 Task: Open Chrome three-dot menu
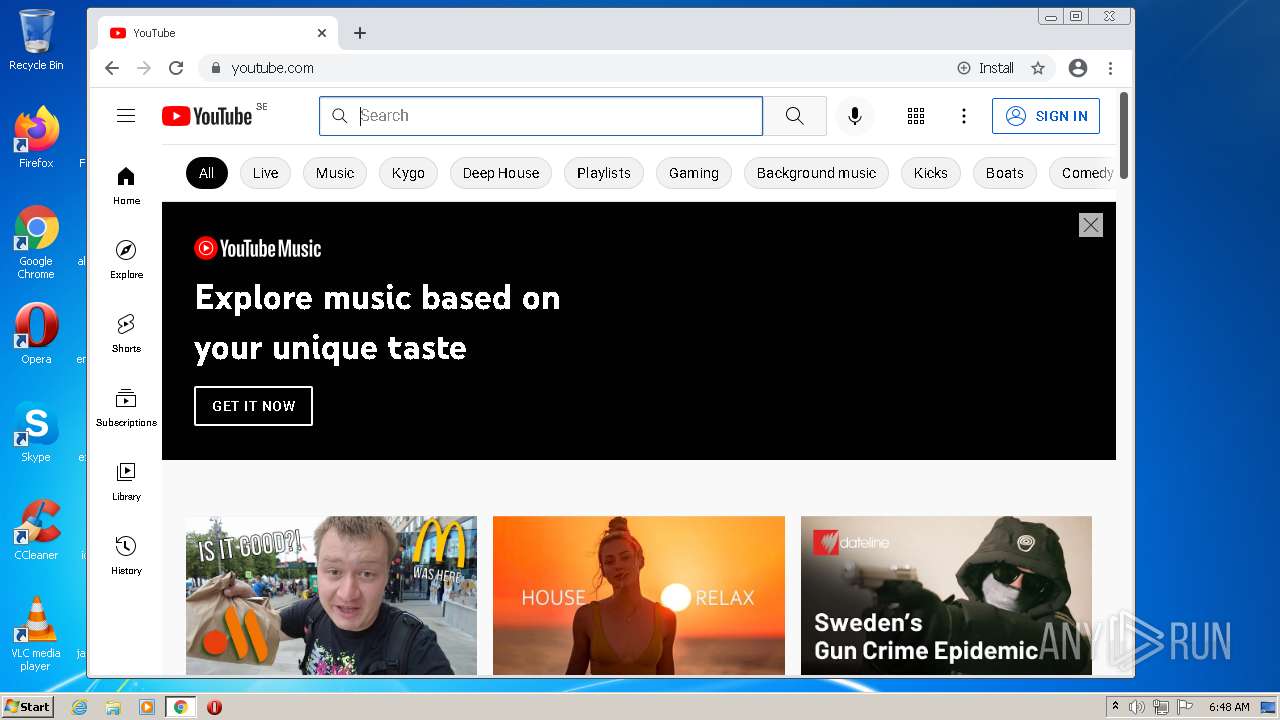[1110, 68]
